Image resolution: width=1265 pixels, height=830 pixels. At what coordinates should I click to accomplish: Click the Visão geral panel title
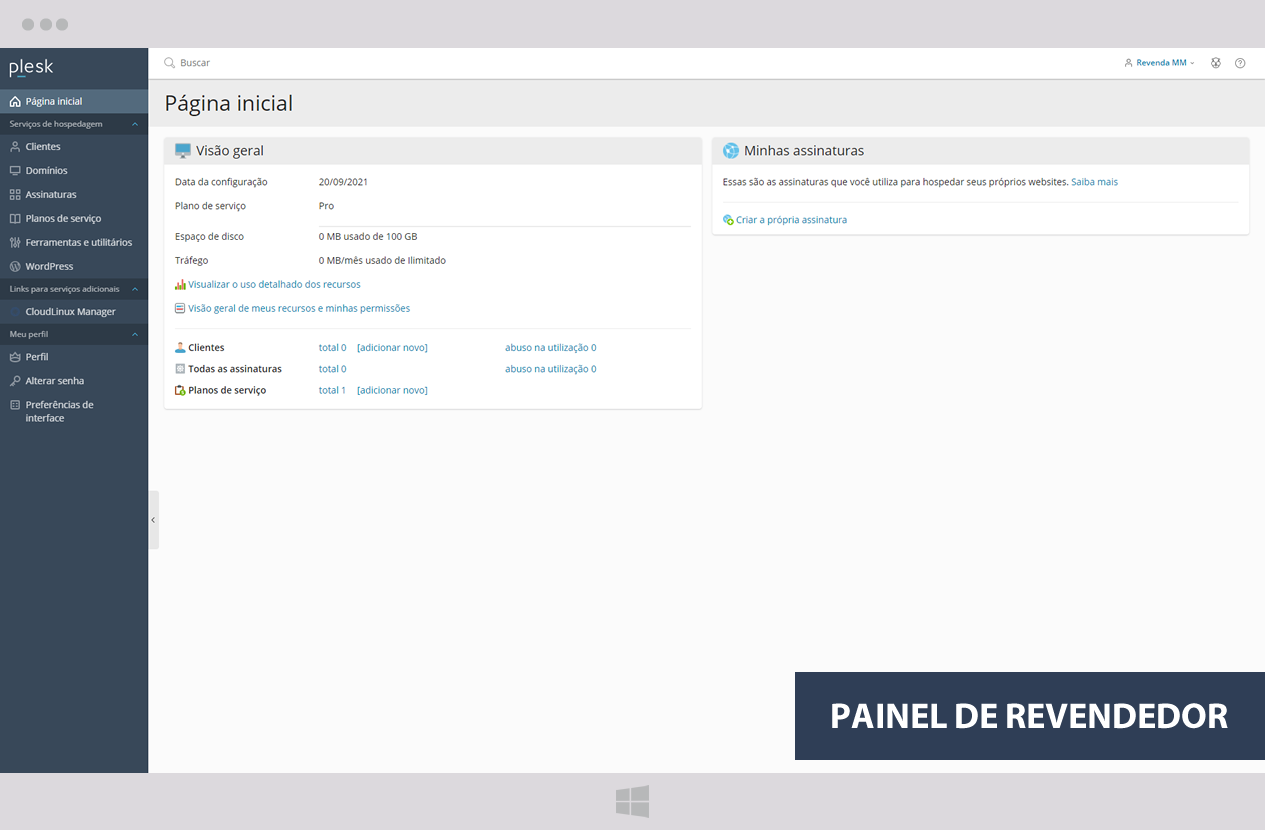pyautogui.click(x=230, y=151)
